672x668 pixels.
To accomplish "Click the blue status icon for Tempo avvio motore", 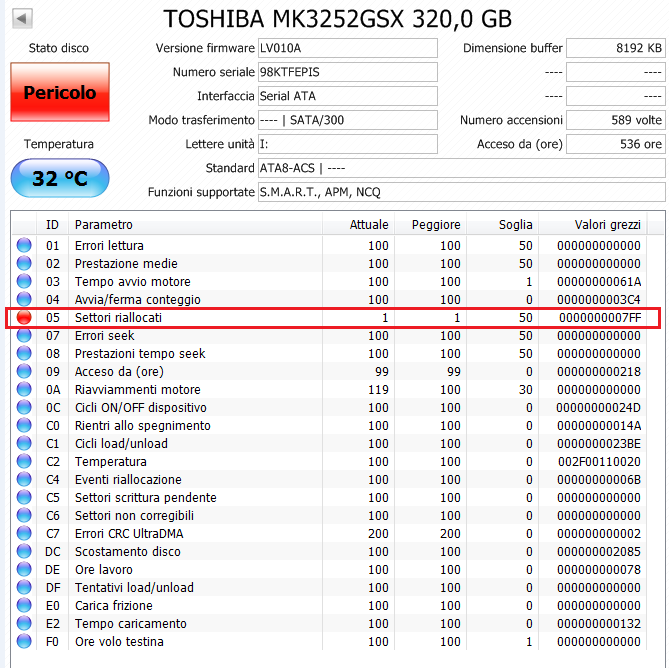I will (24, 281).
